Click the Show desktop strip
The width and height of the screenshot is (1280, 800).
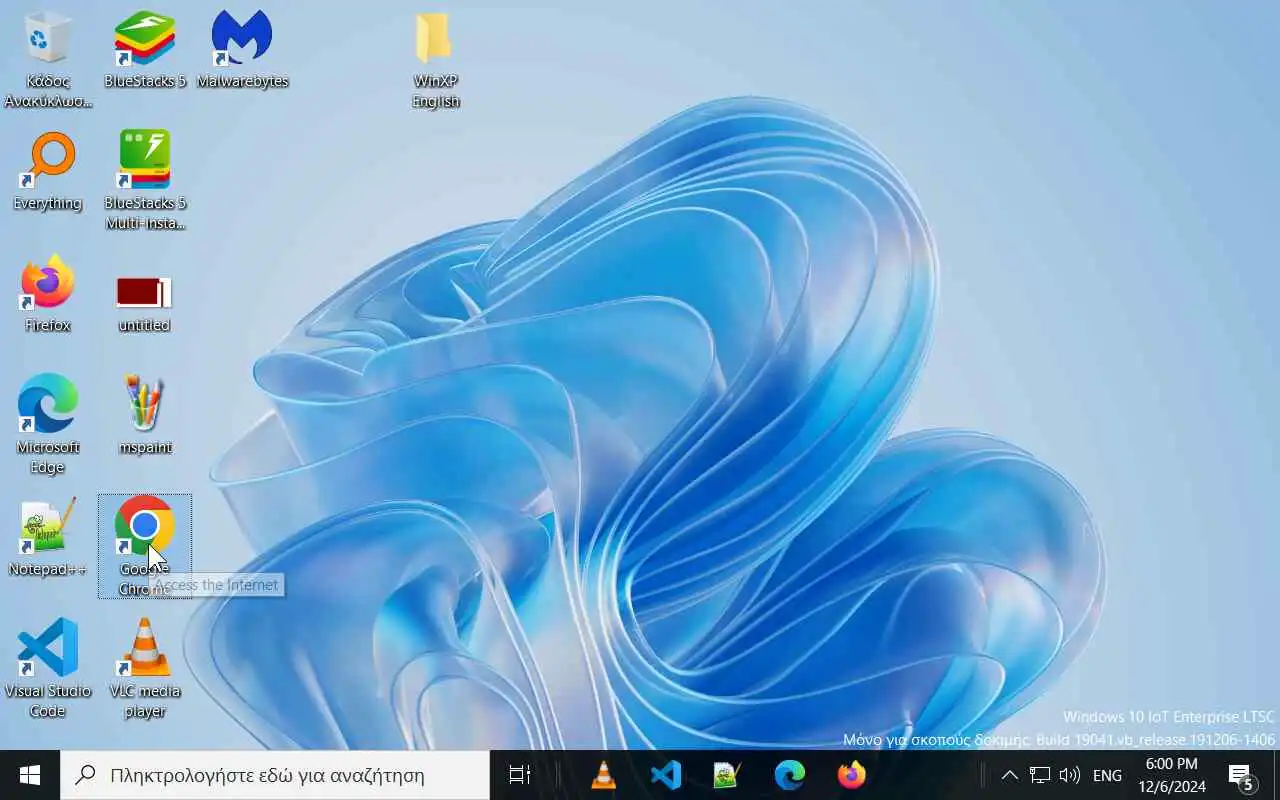pyautogui.click(x=1276, y=775)
